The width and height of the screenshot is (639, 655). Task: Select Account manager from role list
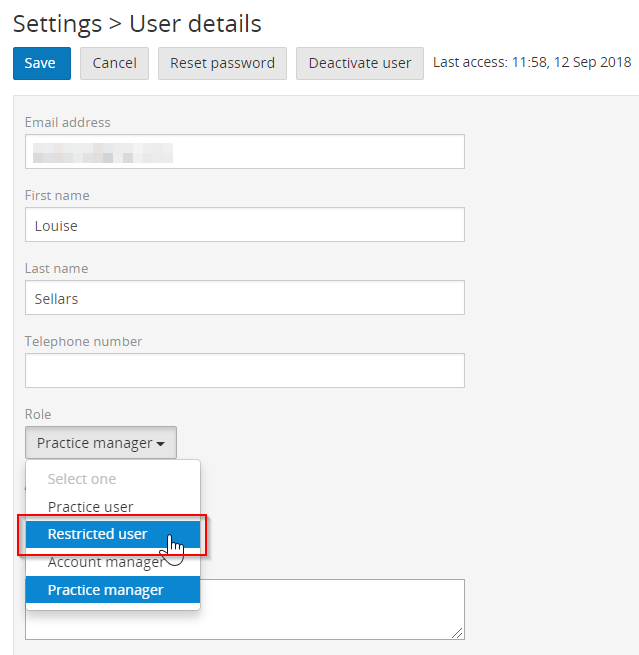pyautogui.click(x=113, y=562)
